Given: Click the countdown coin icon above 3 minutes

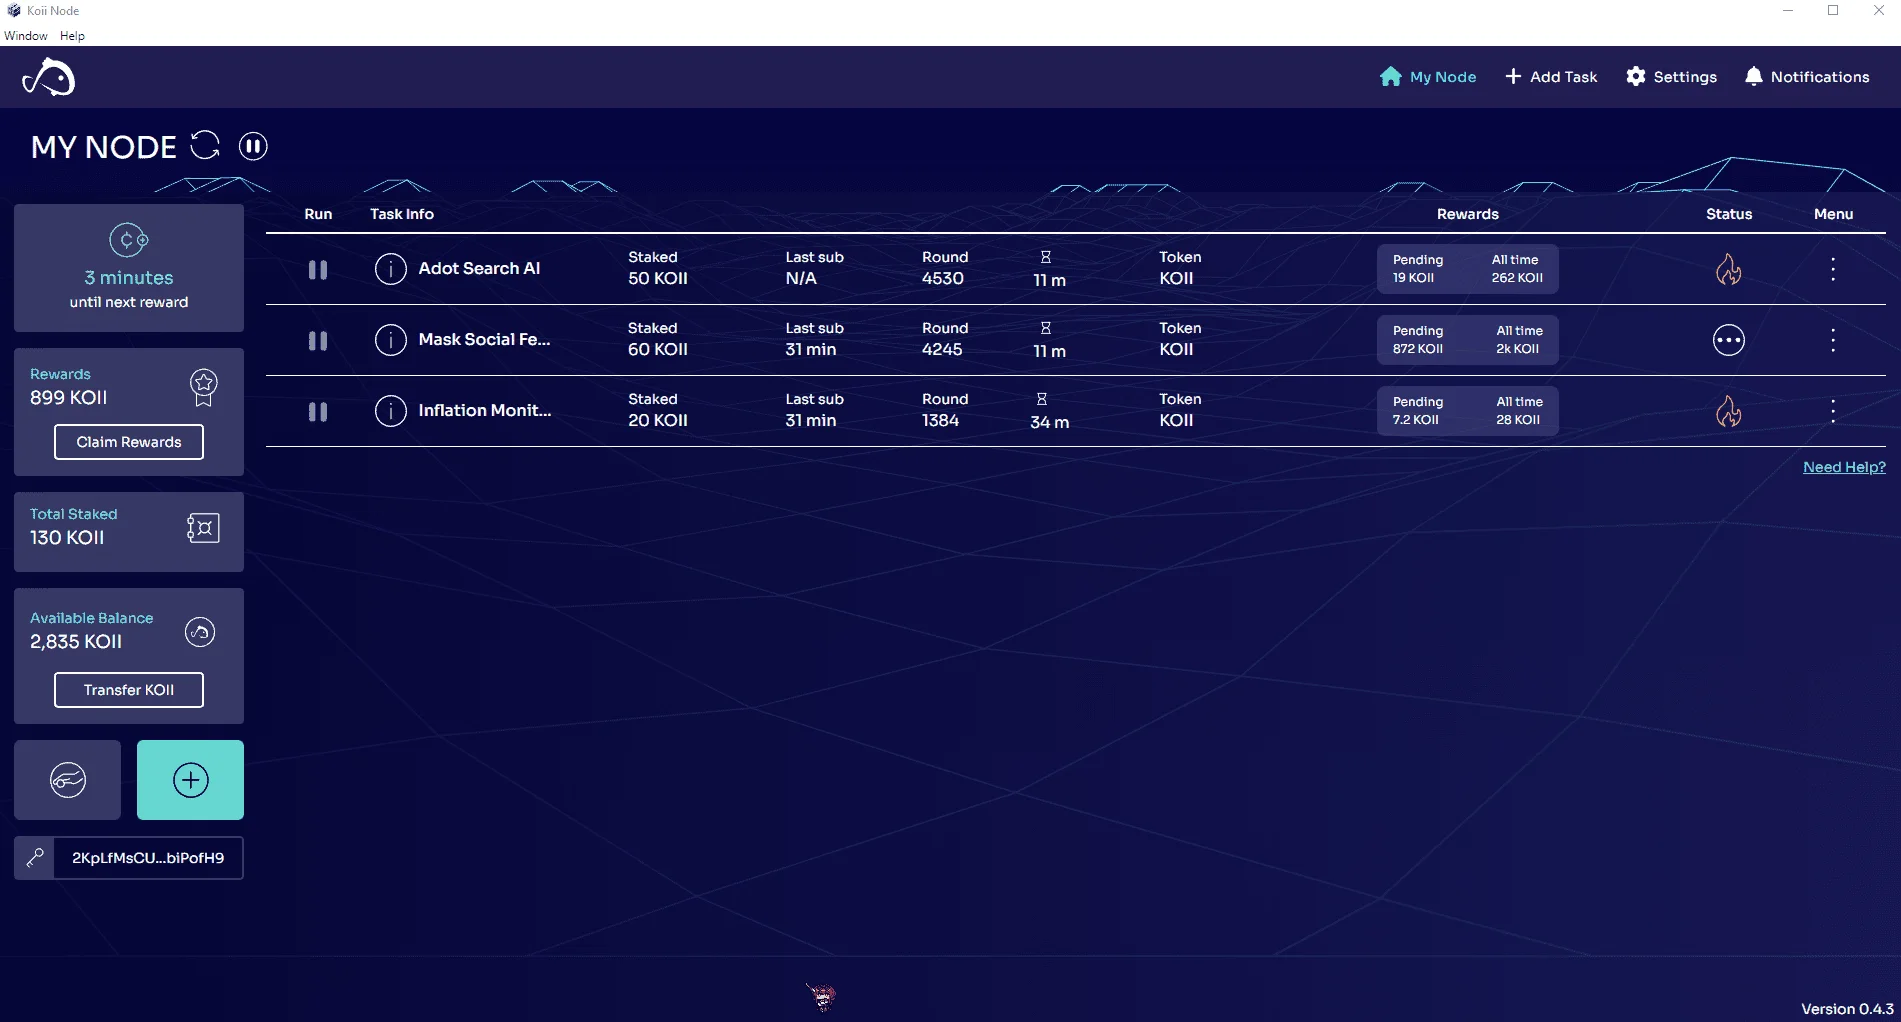Looking at the screenshot, I should pos(129,240).
